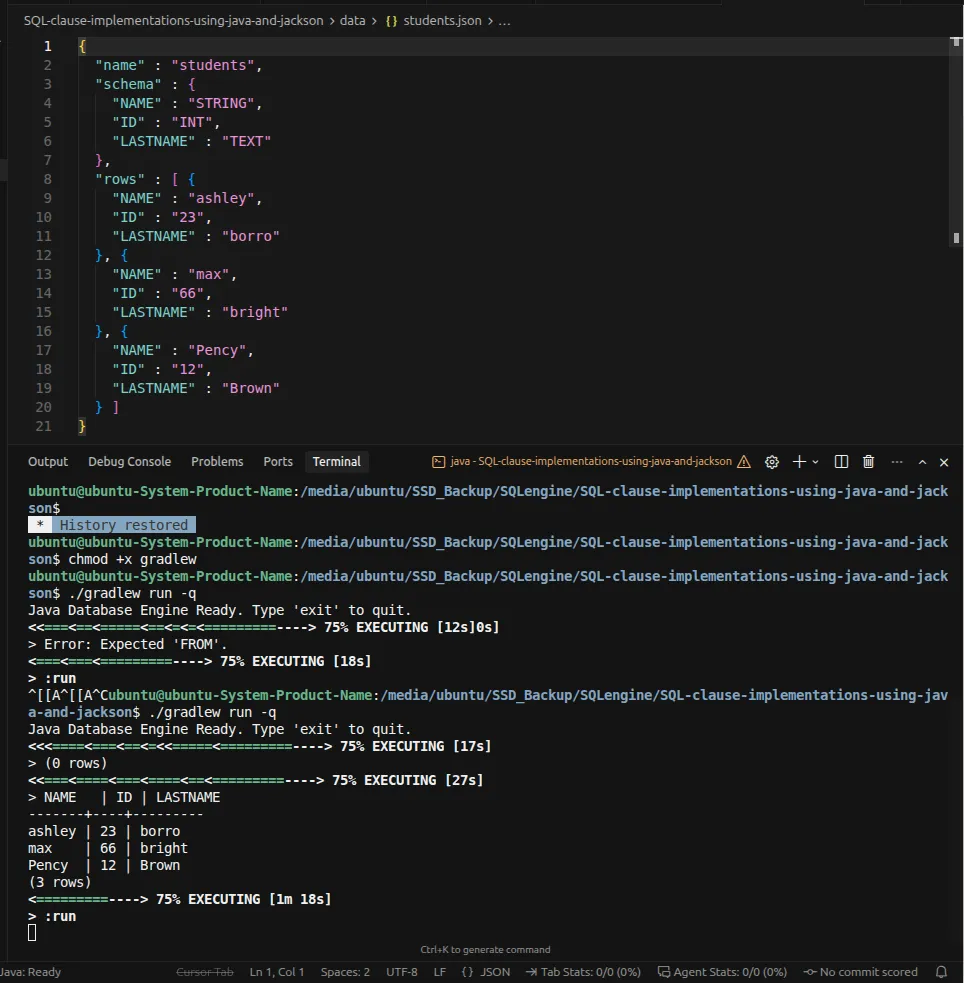Create a new terminal with plus icon
The height and width of the screenshot is (983, 964).
point(799,462)
